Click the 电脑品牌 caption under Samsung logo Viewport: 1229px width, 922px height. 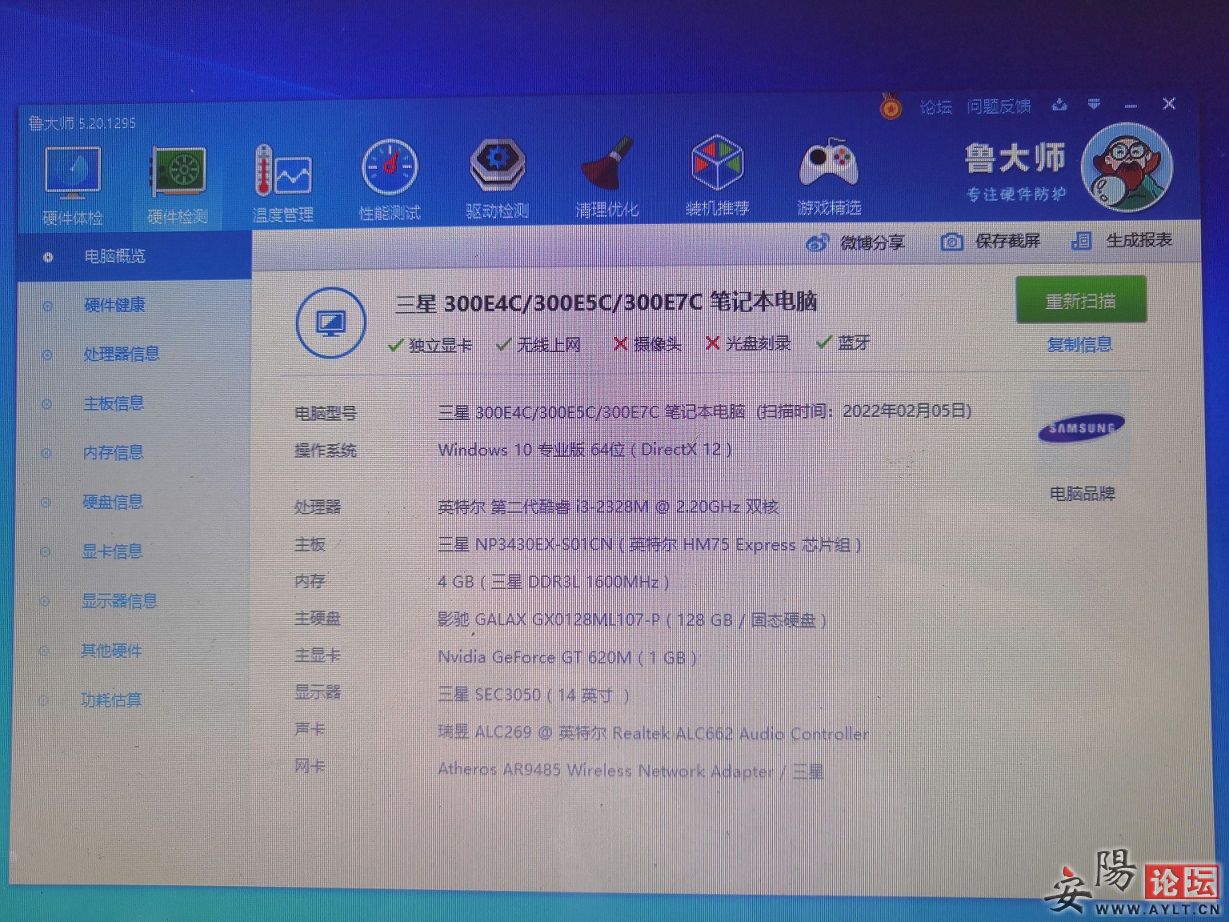tap(1082, 493)
